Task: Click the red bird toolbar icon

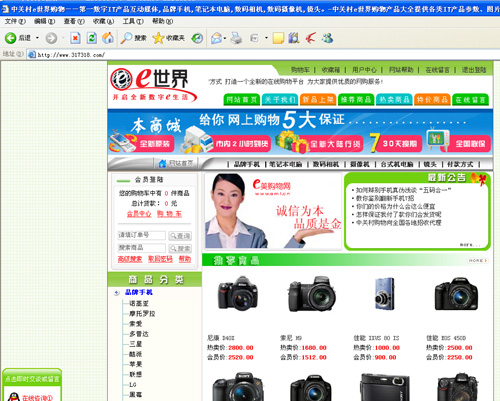Action: click(x=311, y=38)
